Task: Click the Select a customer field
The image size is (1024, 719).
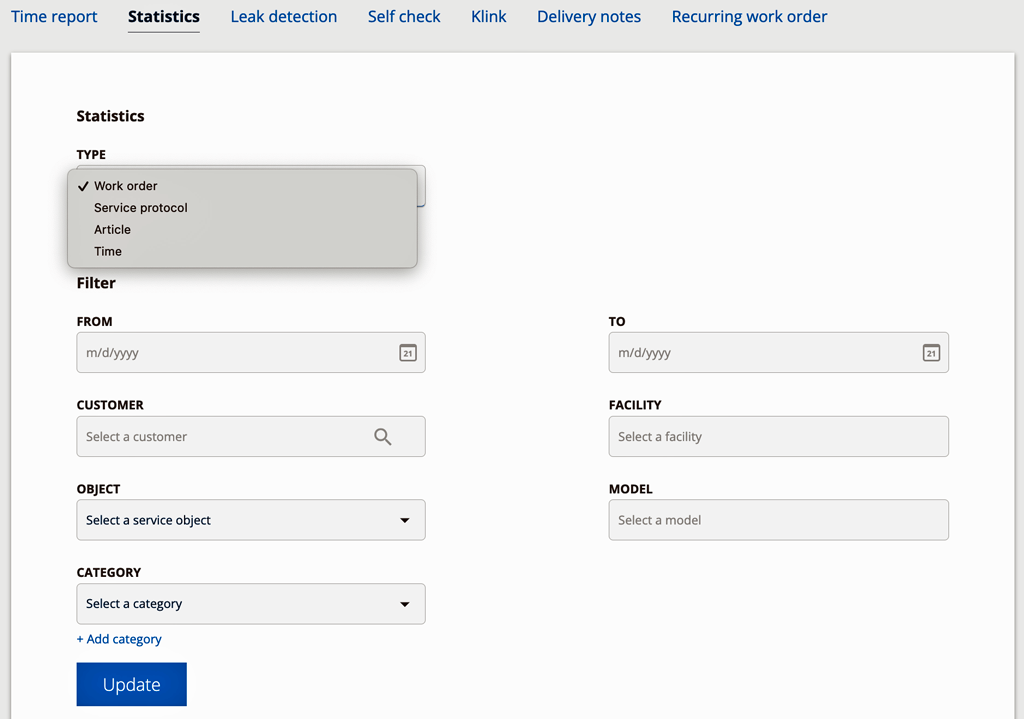Action: (251, 436)
